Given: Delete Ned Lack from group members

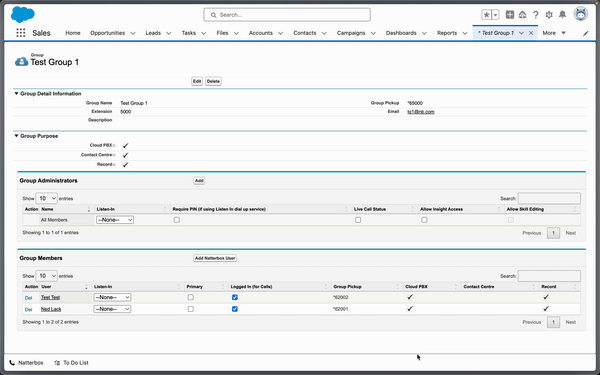Looking at the screenshot, I should click(28, 309).
